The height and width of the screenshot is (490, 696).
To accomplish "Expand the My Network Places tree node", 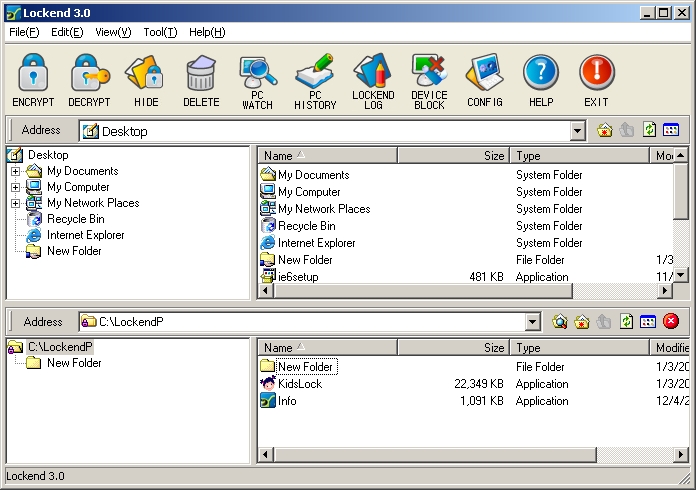I will click(x=15, y=203).
